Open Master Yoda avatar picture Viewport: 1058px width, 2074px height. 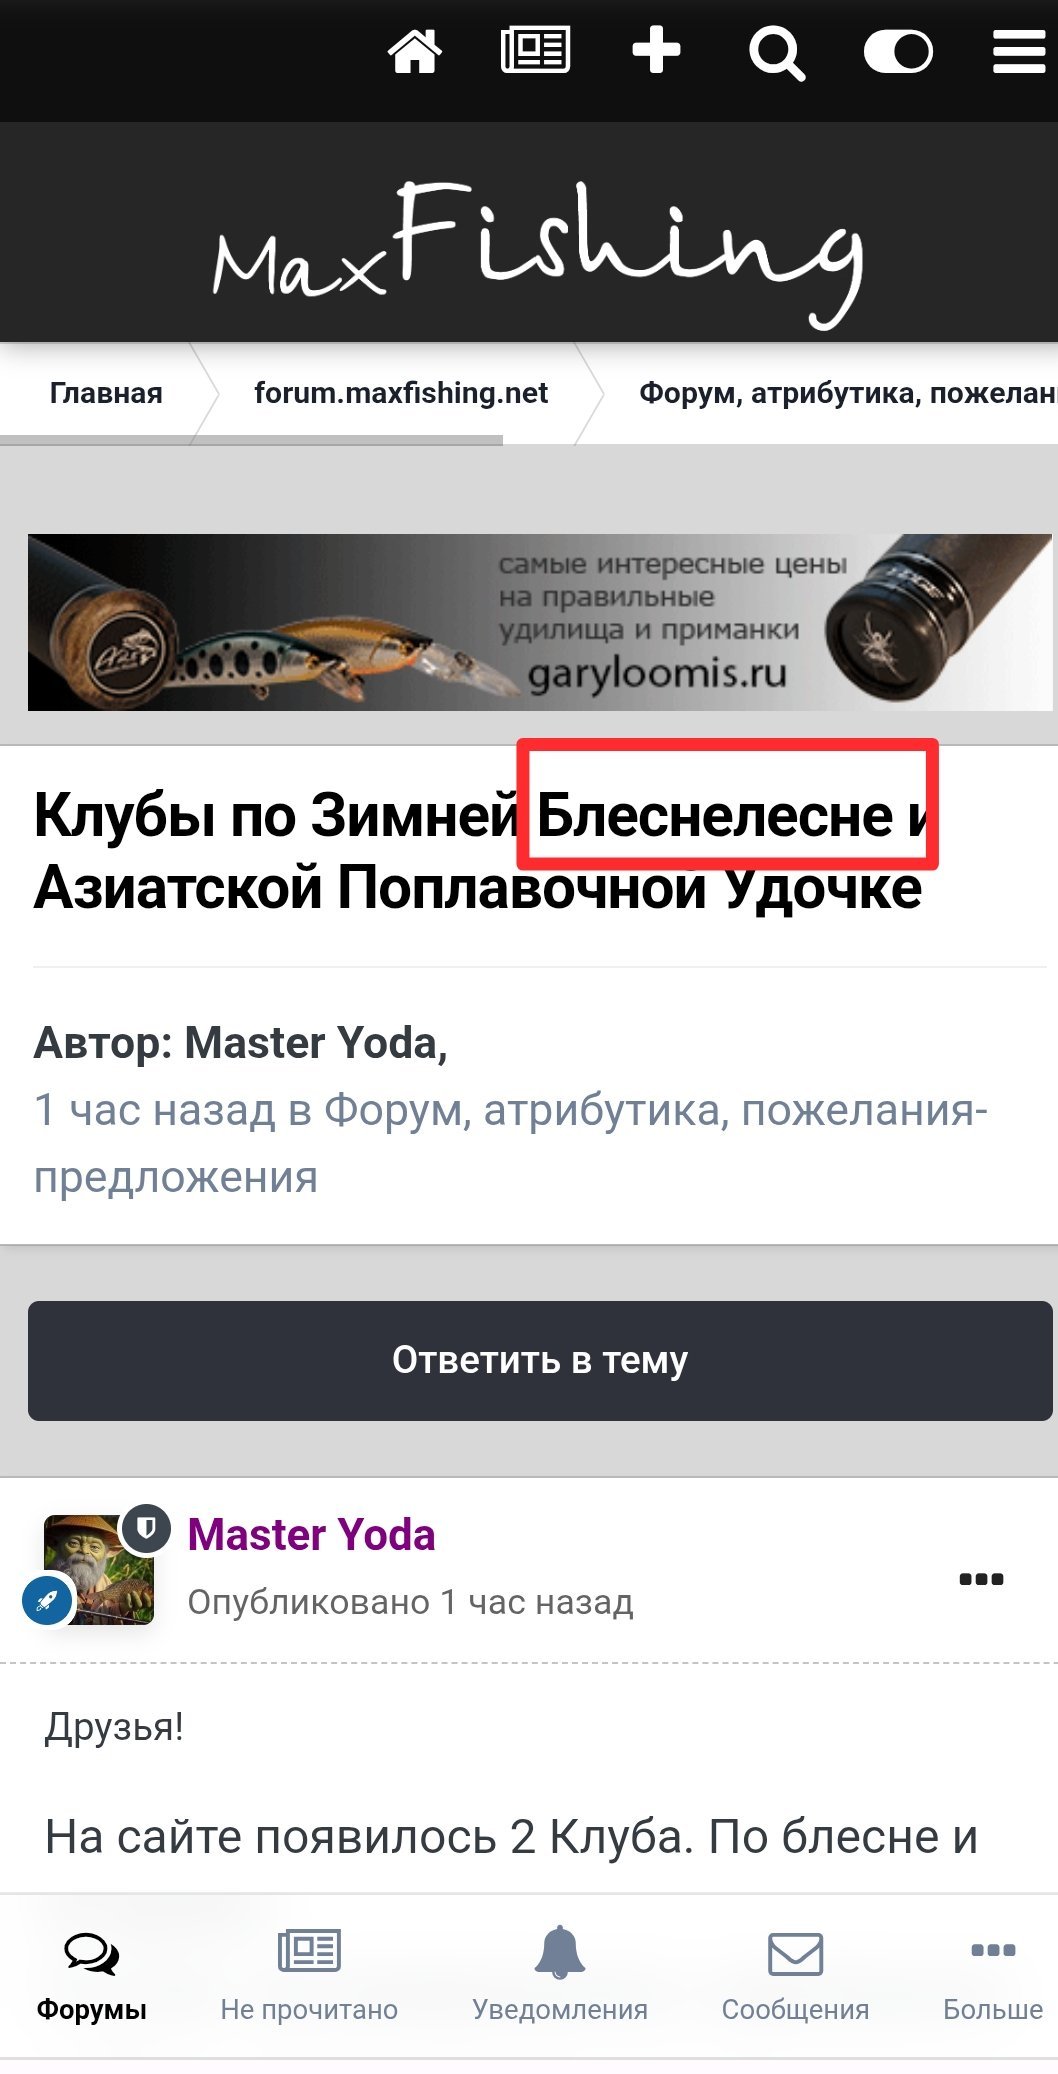98,1569
